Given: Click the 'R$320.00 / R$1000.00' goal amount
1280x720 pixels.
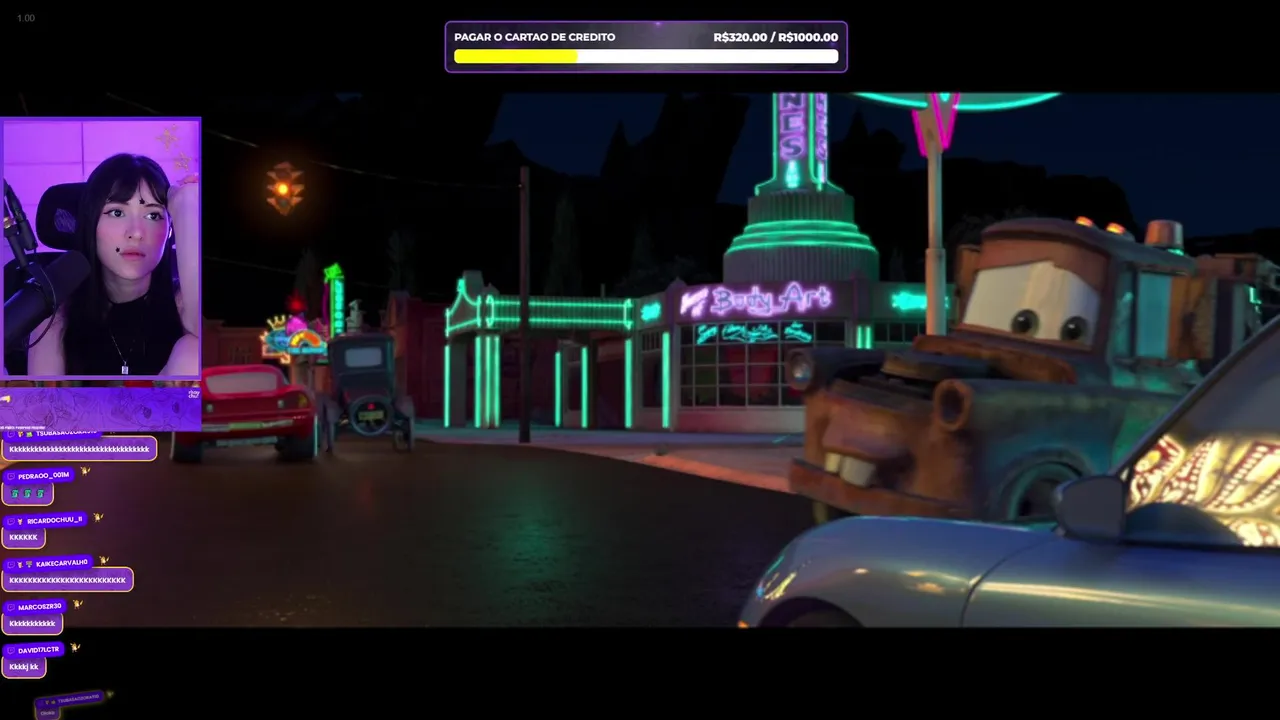Looking at the screenshot, I should [x=776, y=37].
